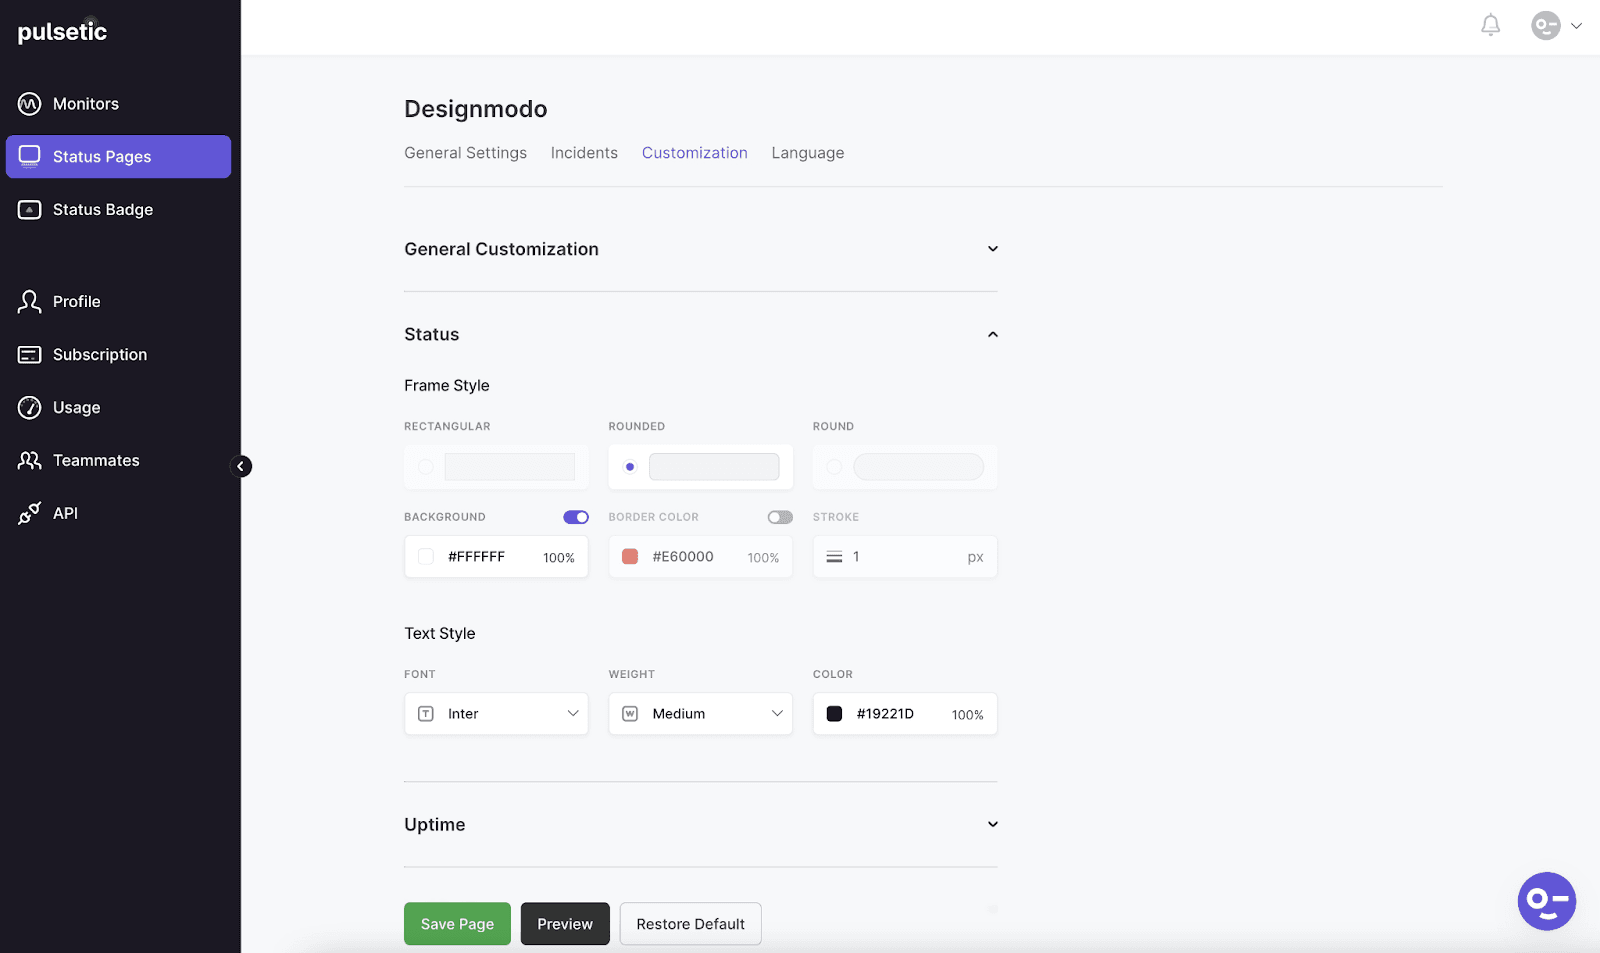Click the Restore Default button

[x=690, y=924]
